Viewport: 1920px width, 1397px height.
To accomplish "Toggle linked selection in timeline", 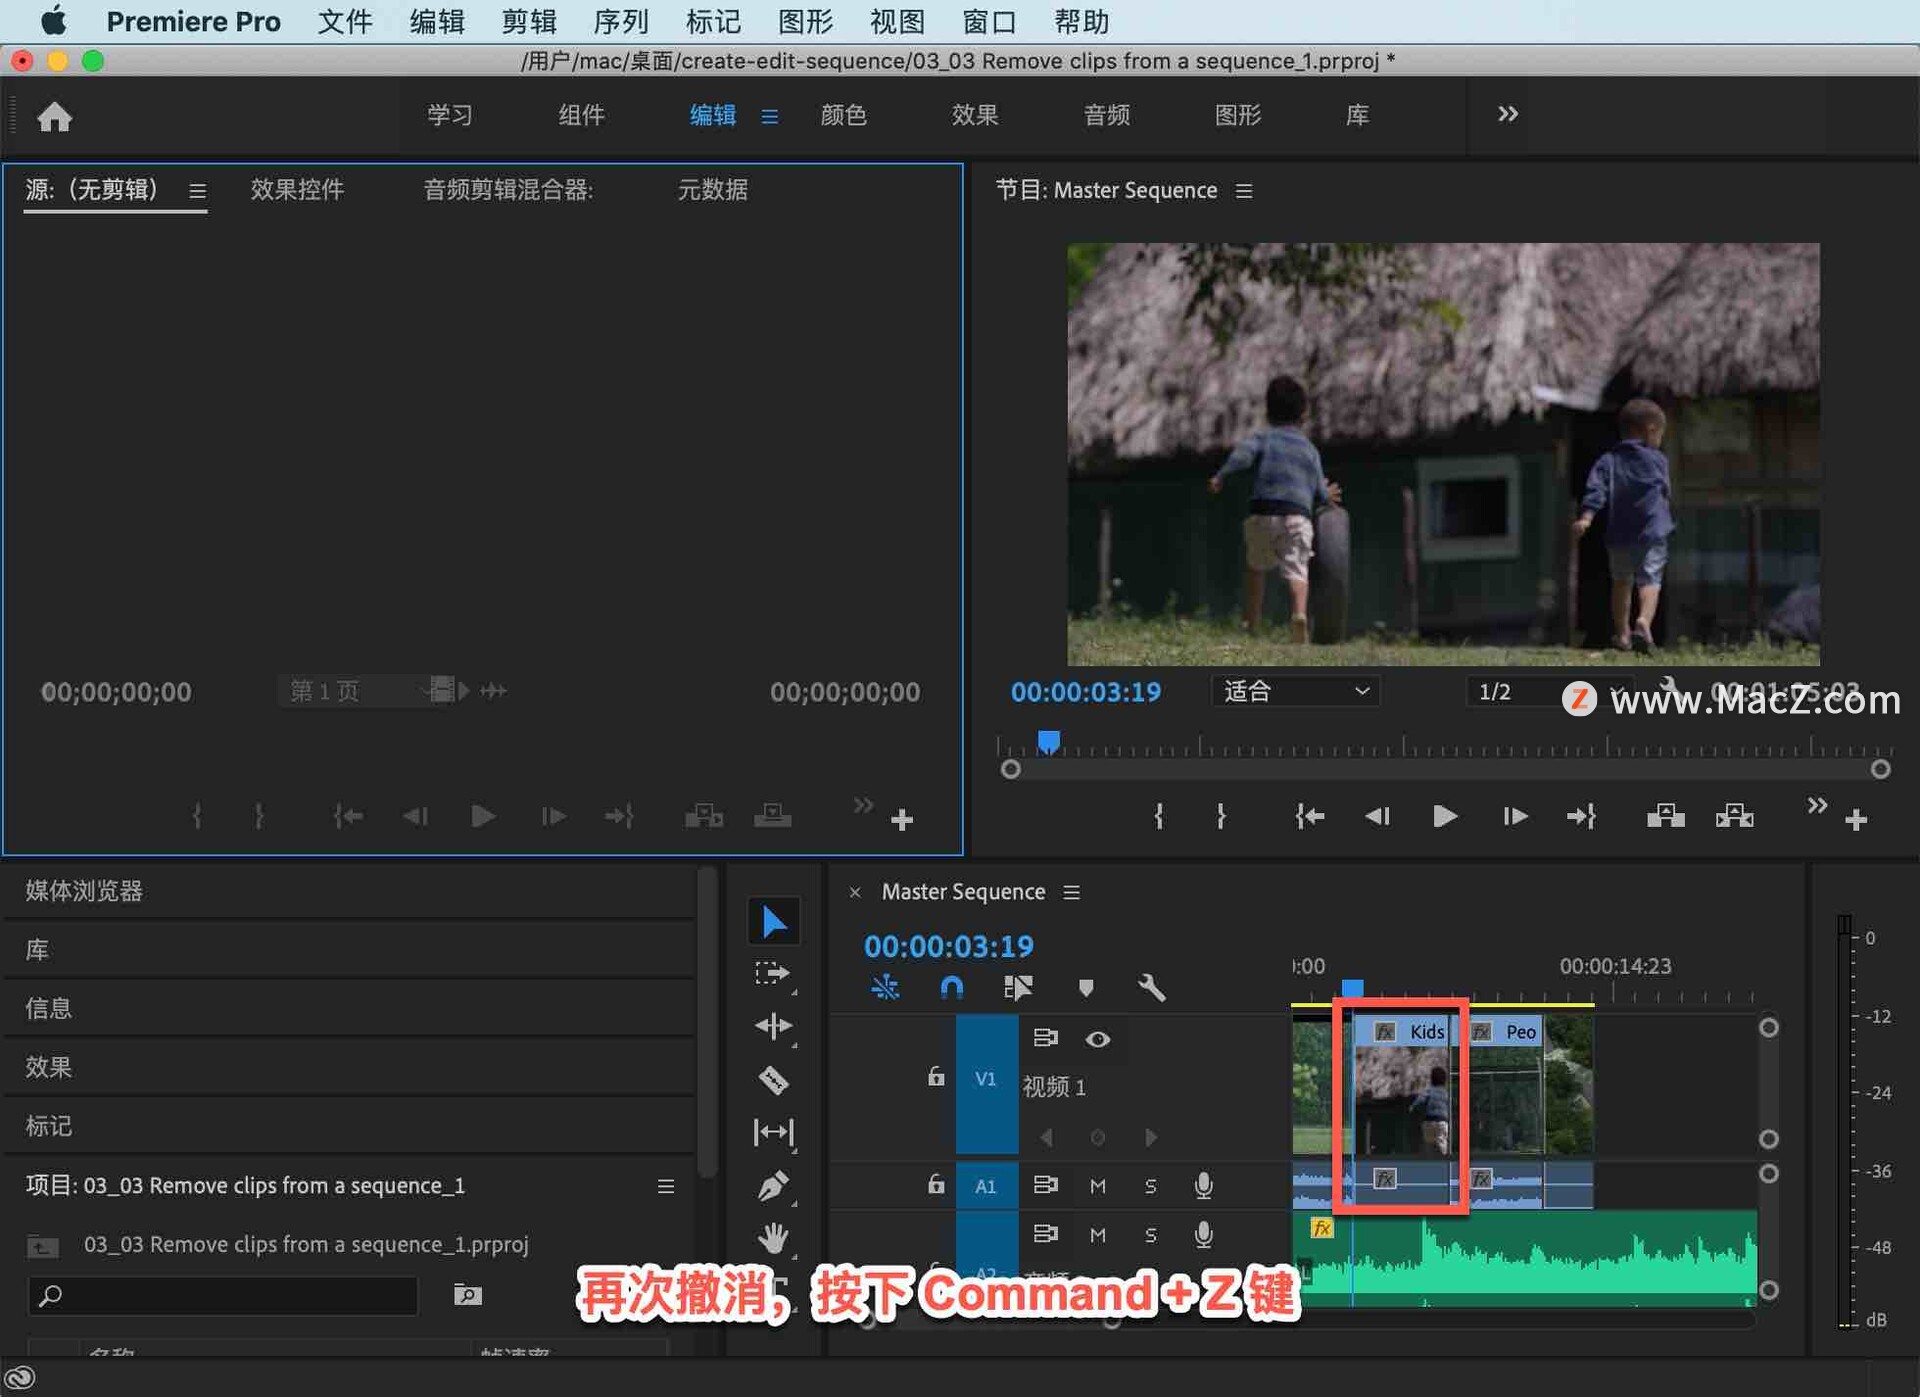I will [x=1018, y=988].
